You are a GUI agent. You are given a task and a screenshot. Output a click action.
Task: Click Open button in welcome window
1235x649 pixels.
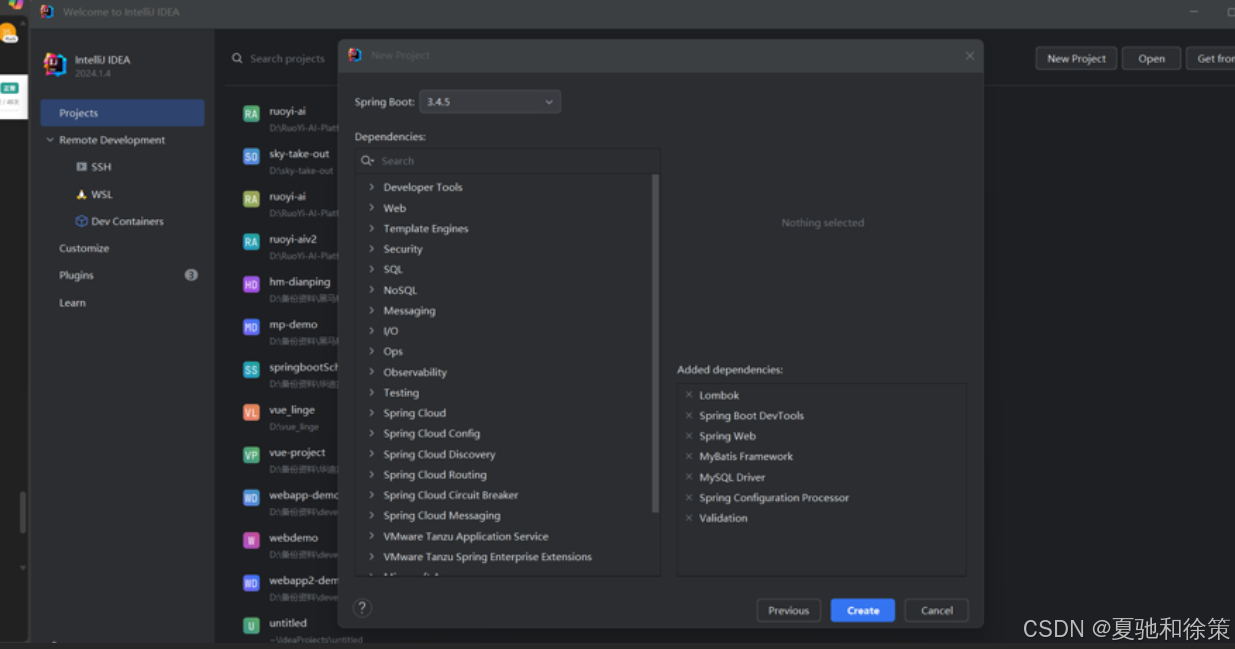point(1151,59)
